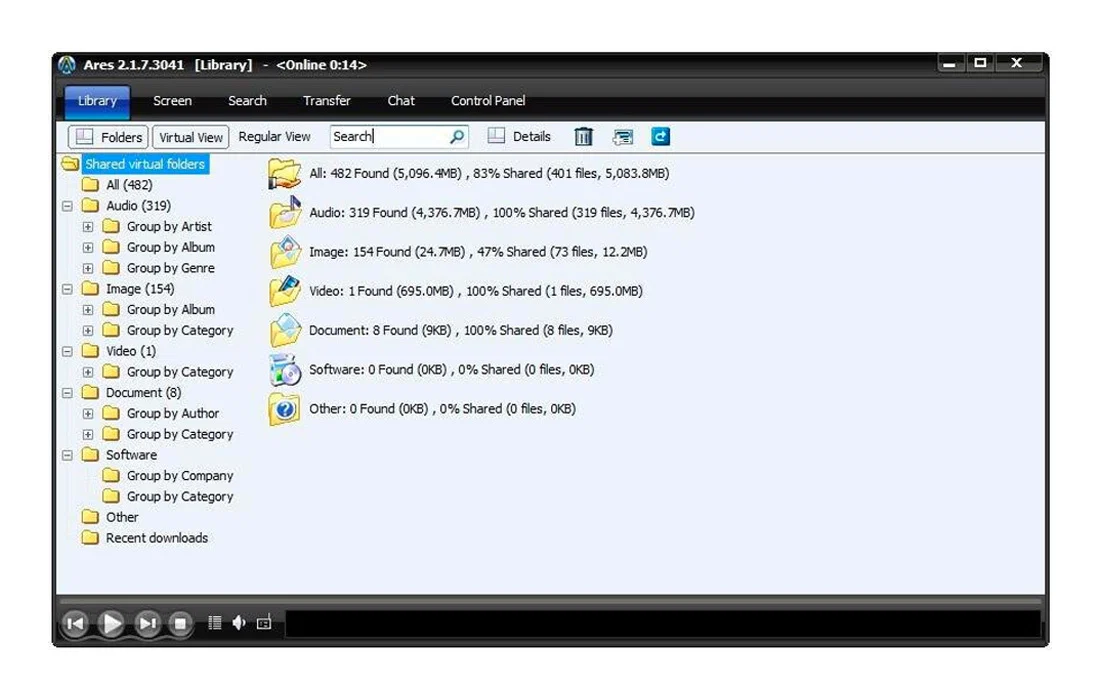
Task: Click the Audio category folder icon
Action: tap(285, 212)
